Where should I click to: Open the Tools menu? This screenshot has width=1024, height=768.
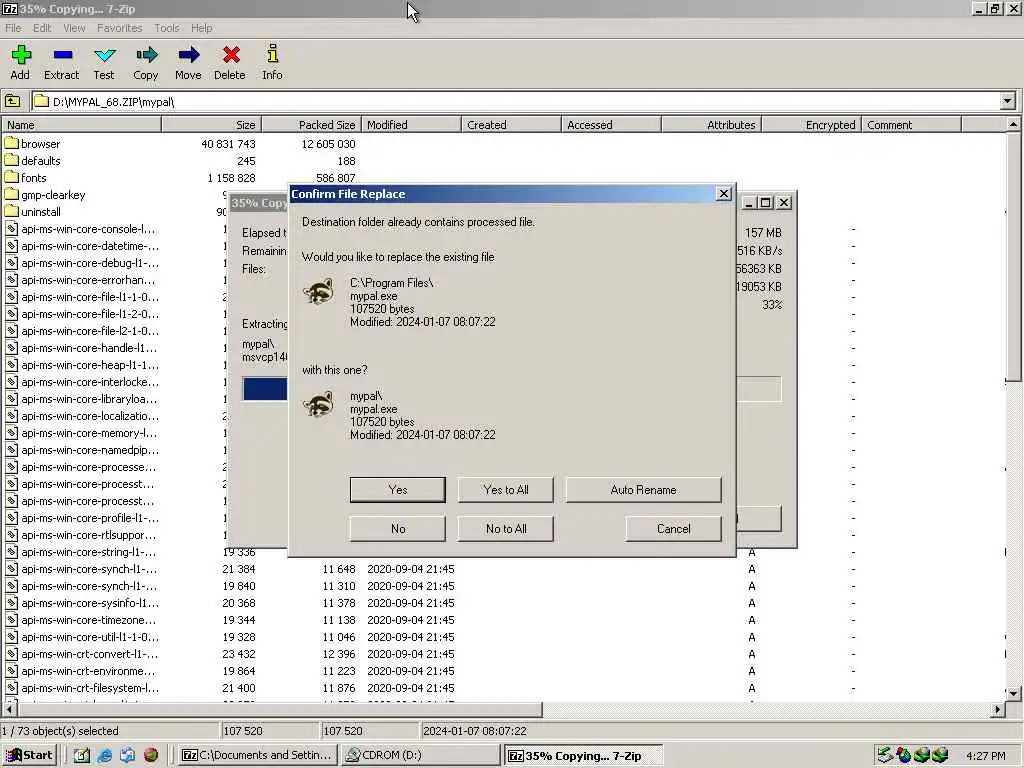(x=167, y=28)
